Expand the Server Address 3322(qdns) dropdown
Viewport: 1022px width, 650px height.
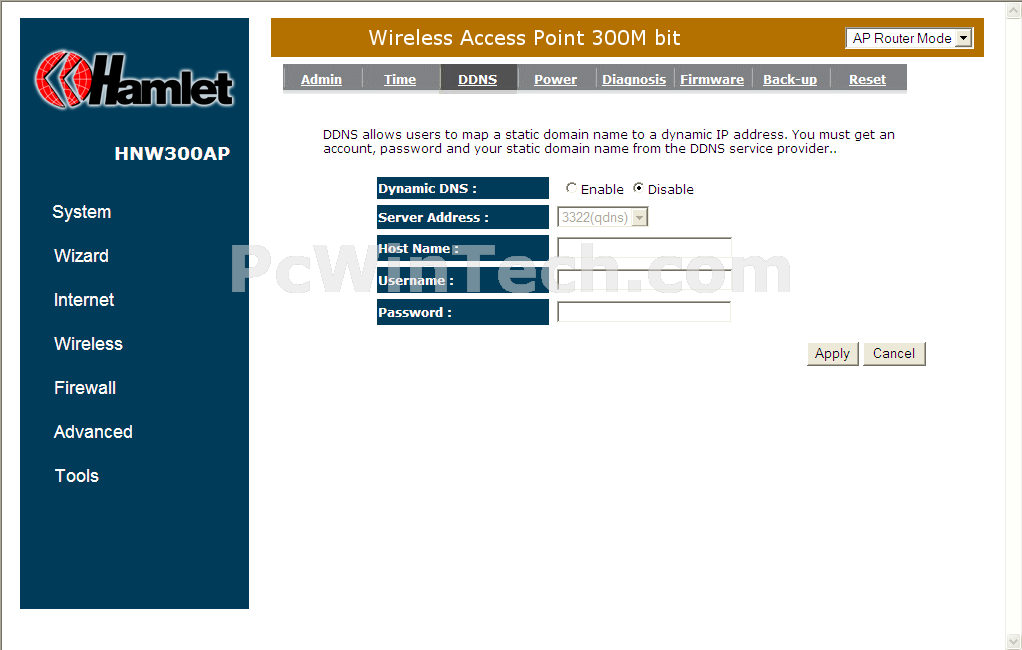pos(603,217)
